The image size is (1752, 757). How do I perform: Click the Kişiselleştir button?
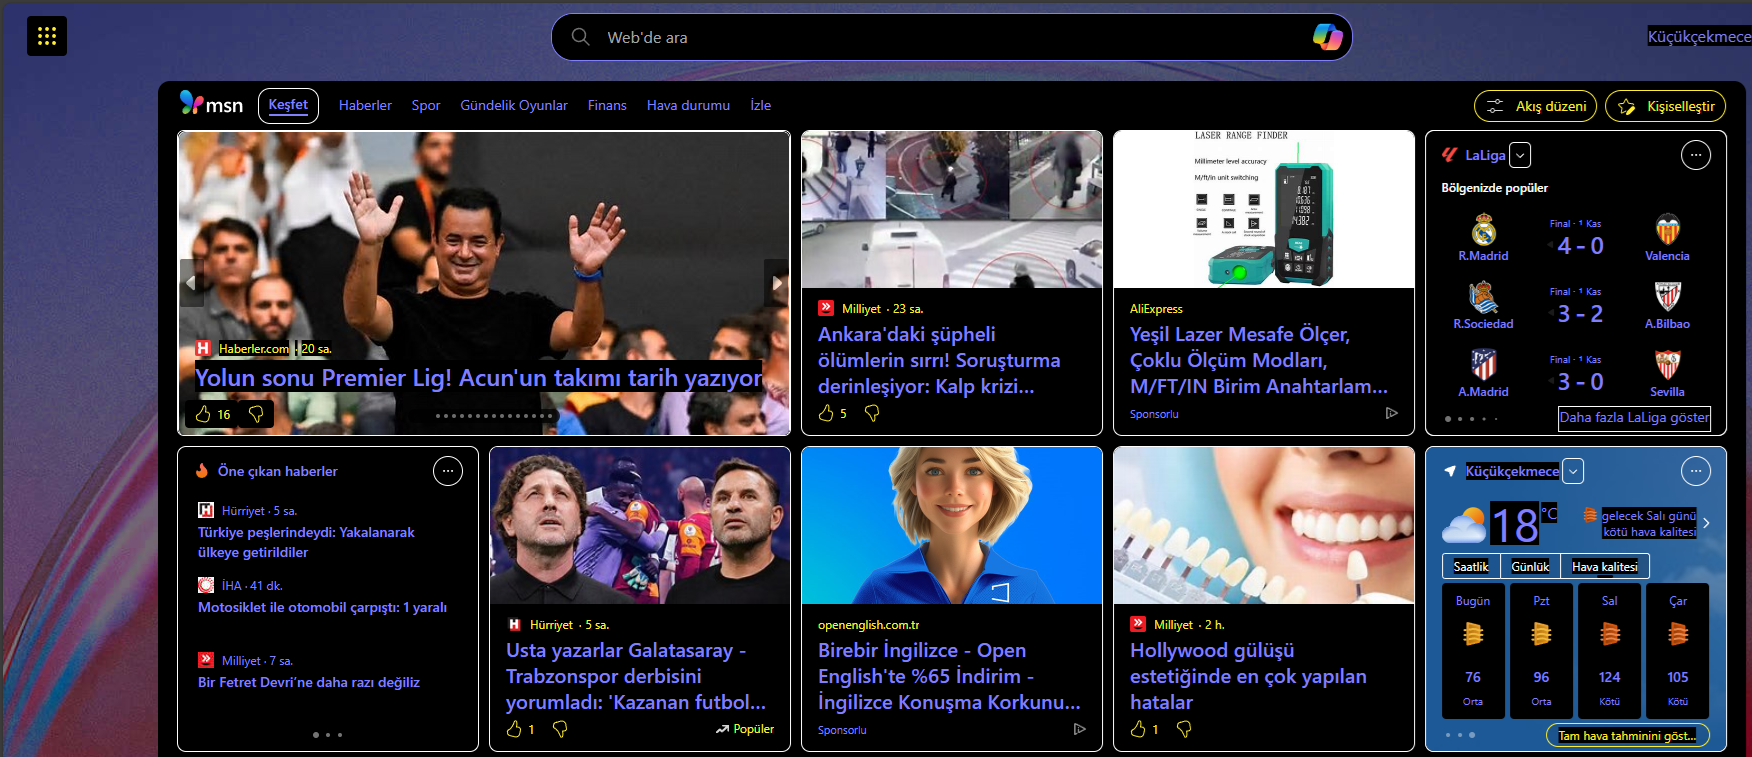coord(1665,106)
